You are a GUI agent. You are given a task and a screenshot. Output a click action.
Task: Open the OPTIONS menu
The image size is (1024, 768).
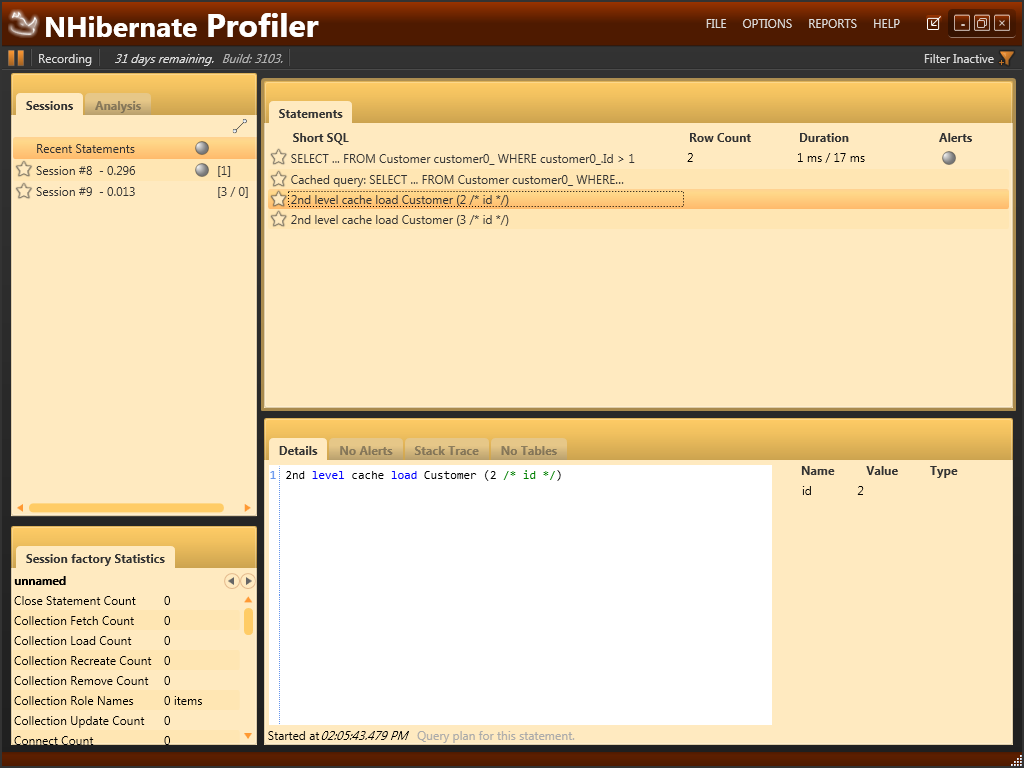[x=767, y=24]
